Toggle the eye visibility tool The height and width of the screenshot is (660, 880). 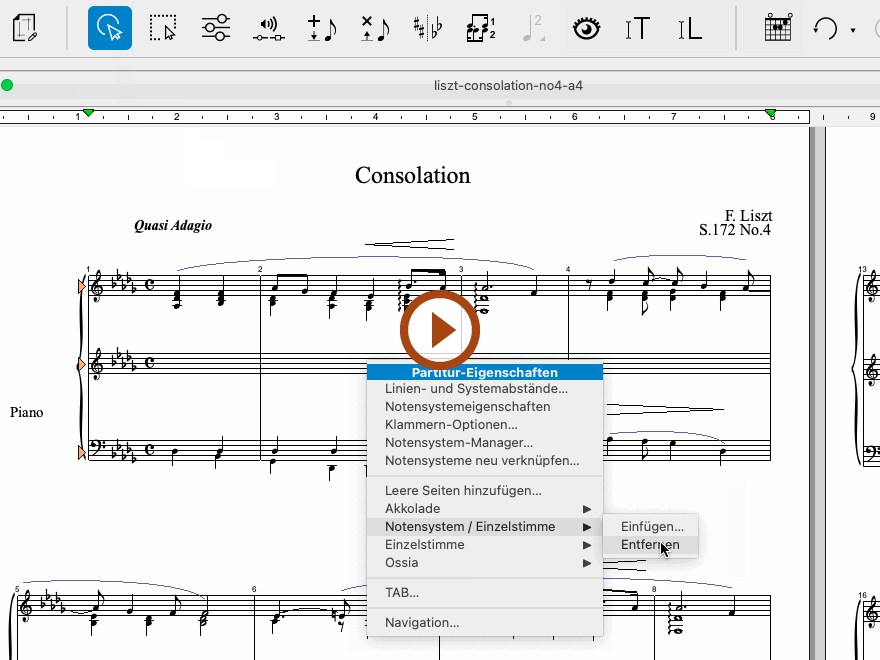586,28
